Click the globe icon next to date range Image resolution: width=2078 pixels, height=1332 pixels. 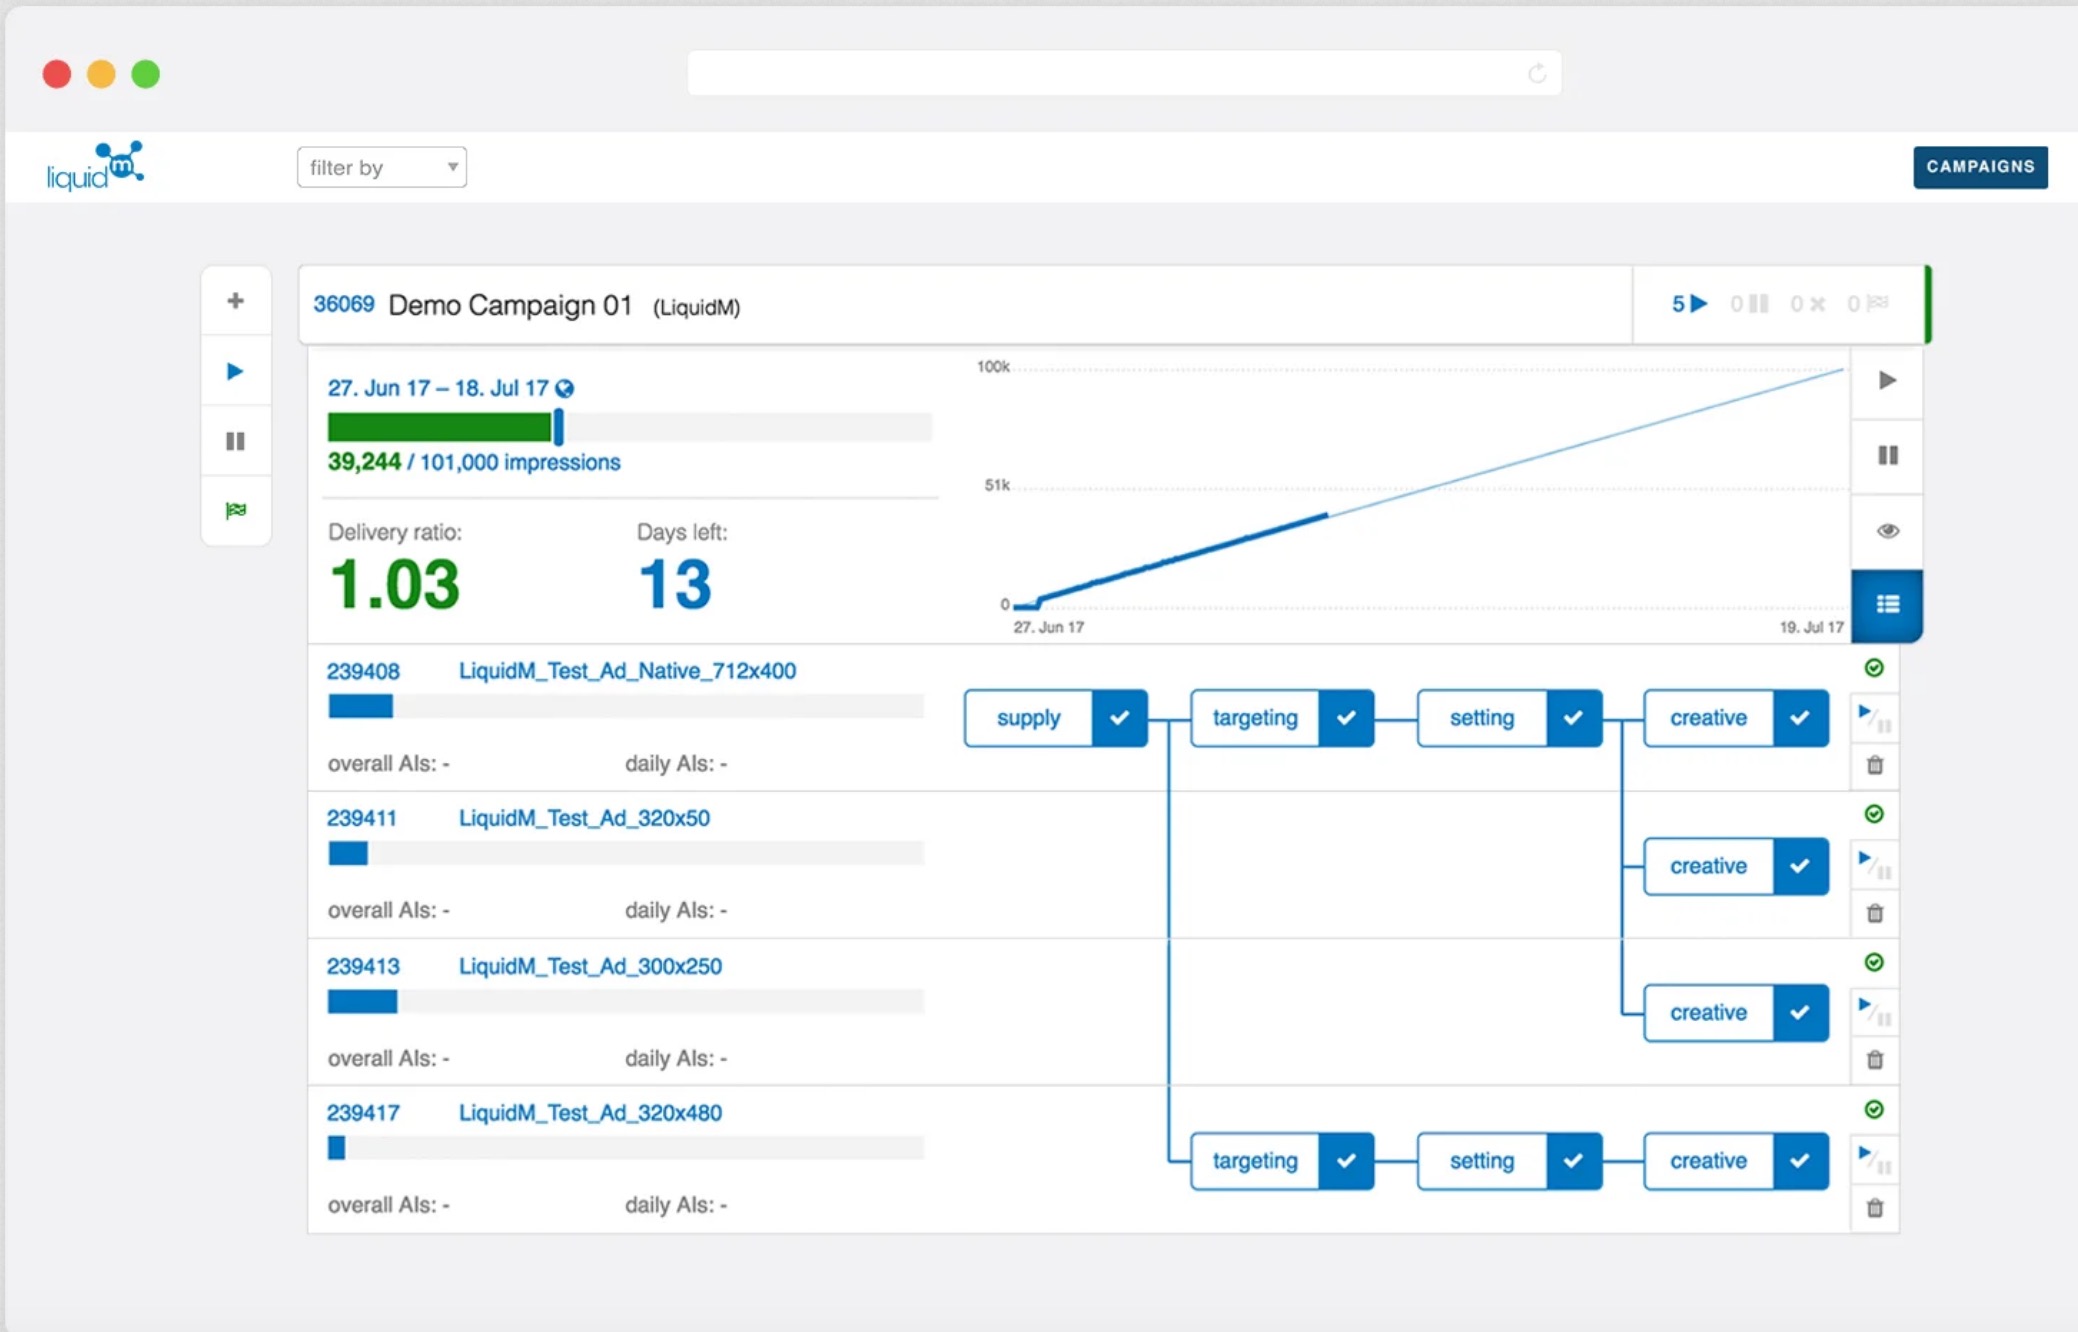[x=565, y=389]
